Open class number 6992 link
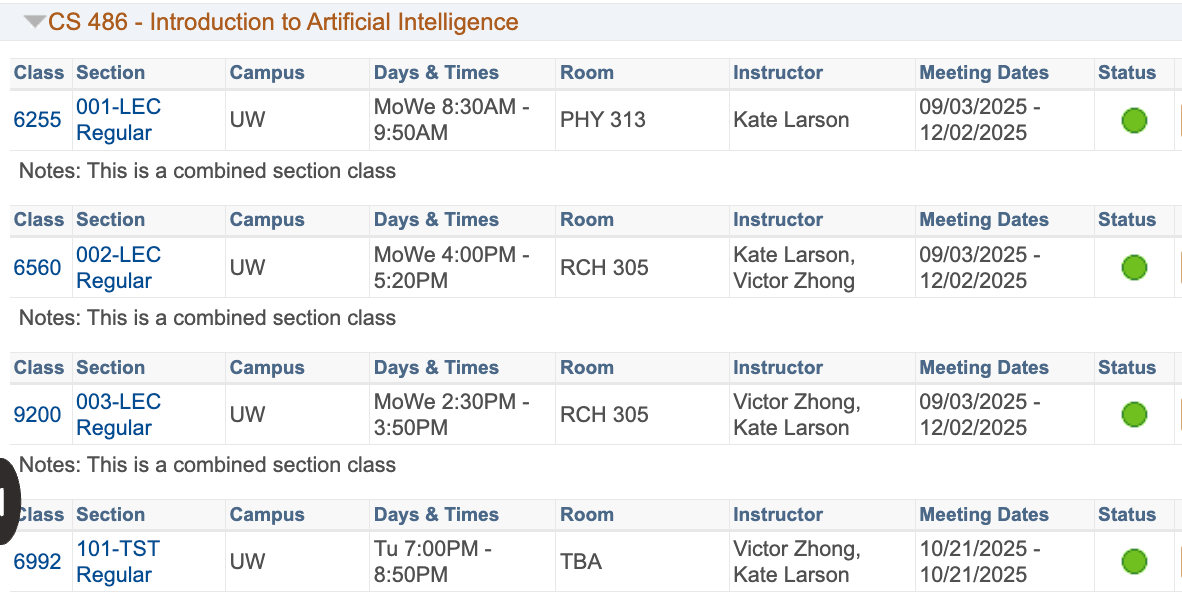Viewport: 1182px width, 604px height. pyautogui.click(x=37, y=561)
